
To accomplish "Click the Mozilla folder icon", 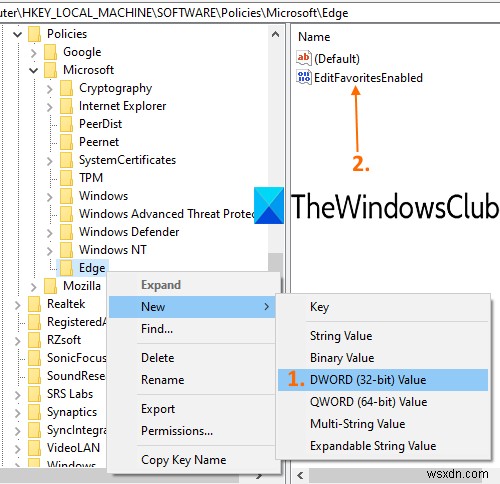I will tap(50, 286).
